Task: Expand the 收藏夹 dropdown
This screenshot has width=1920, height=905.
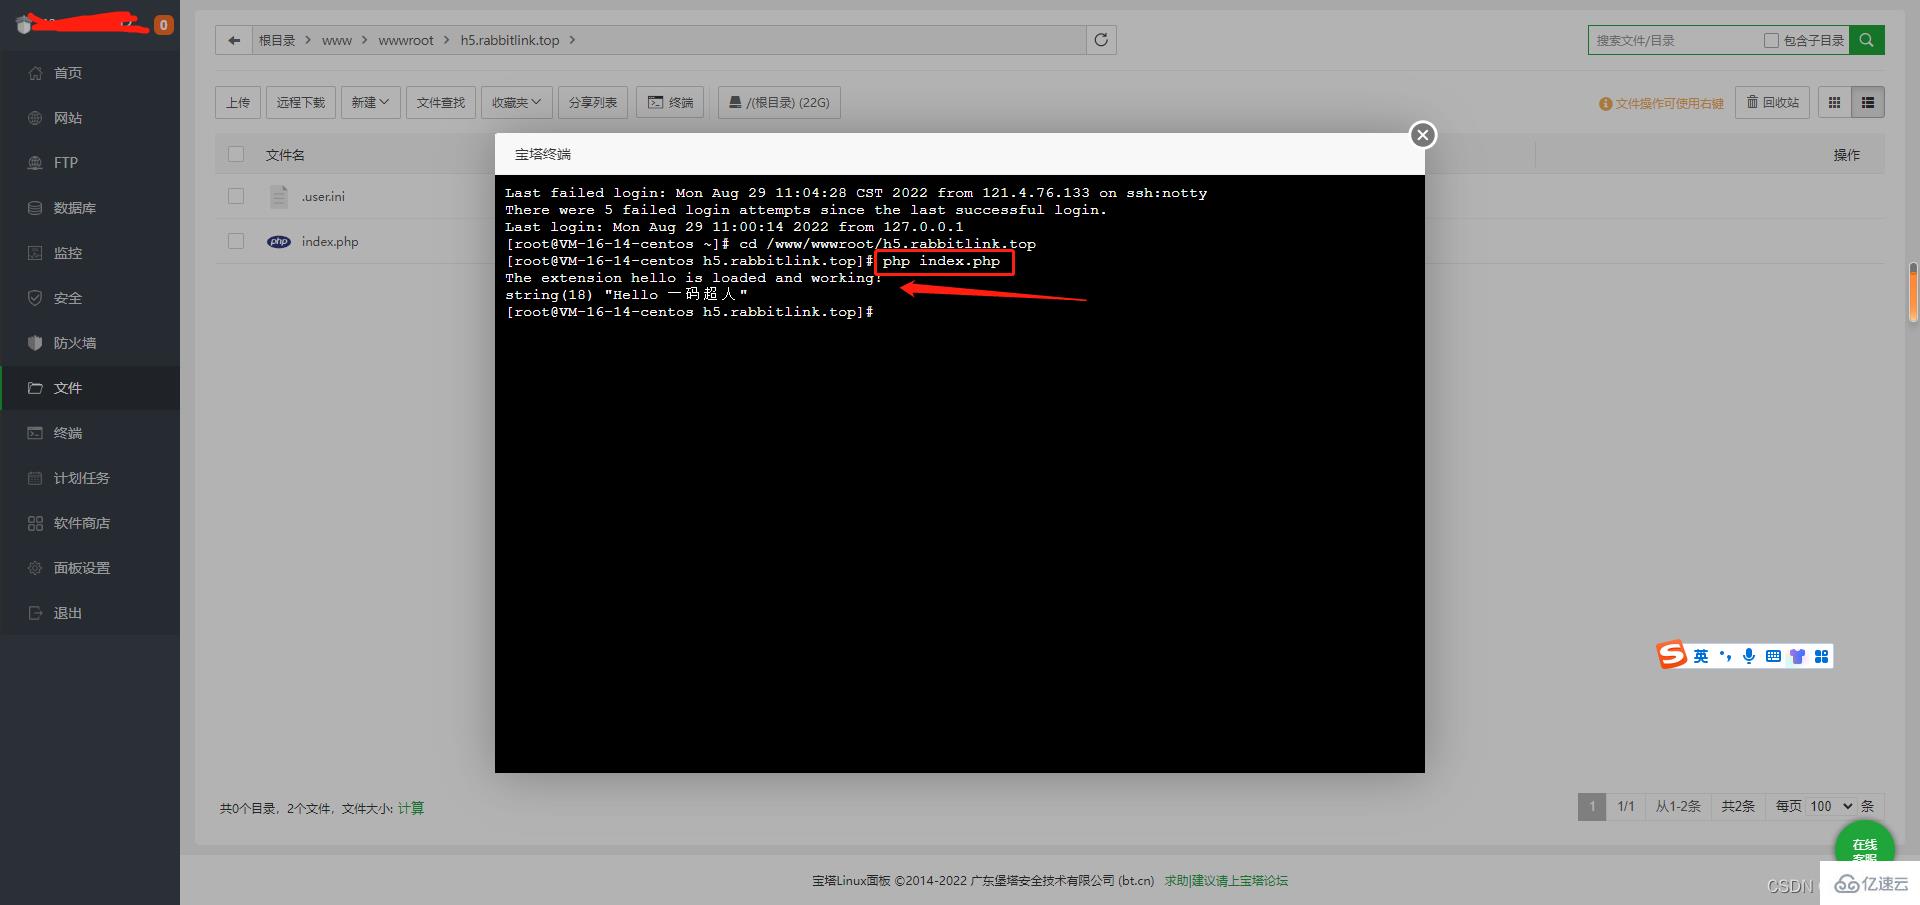Action: tap(516, 102)
